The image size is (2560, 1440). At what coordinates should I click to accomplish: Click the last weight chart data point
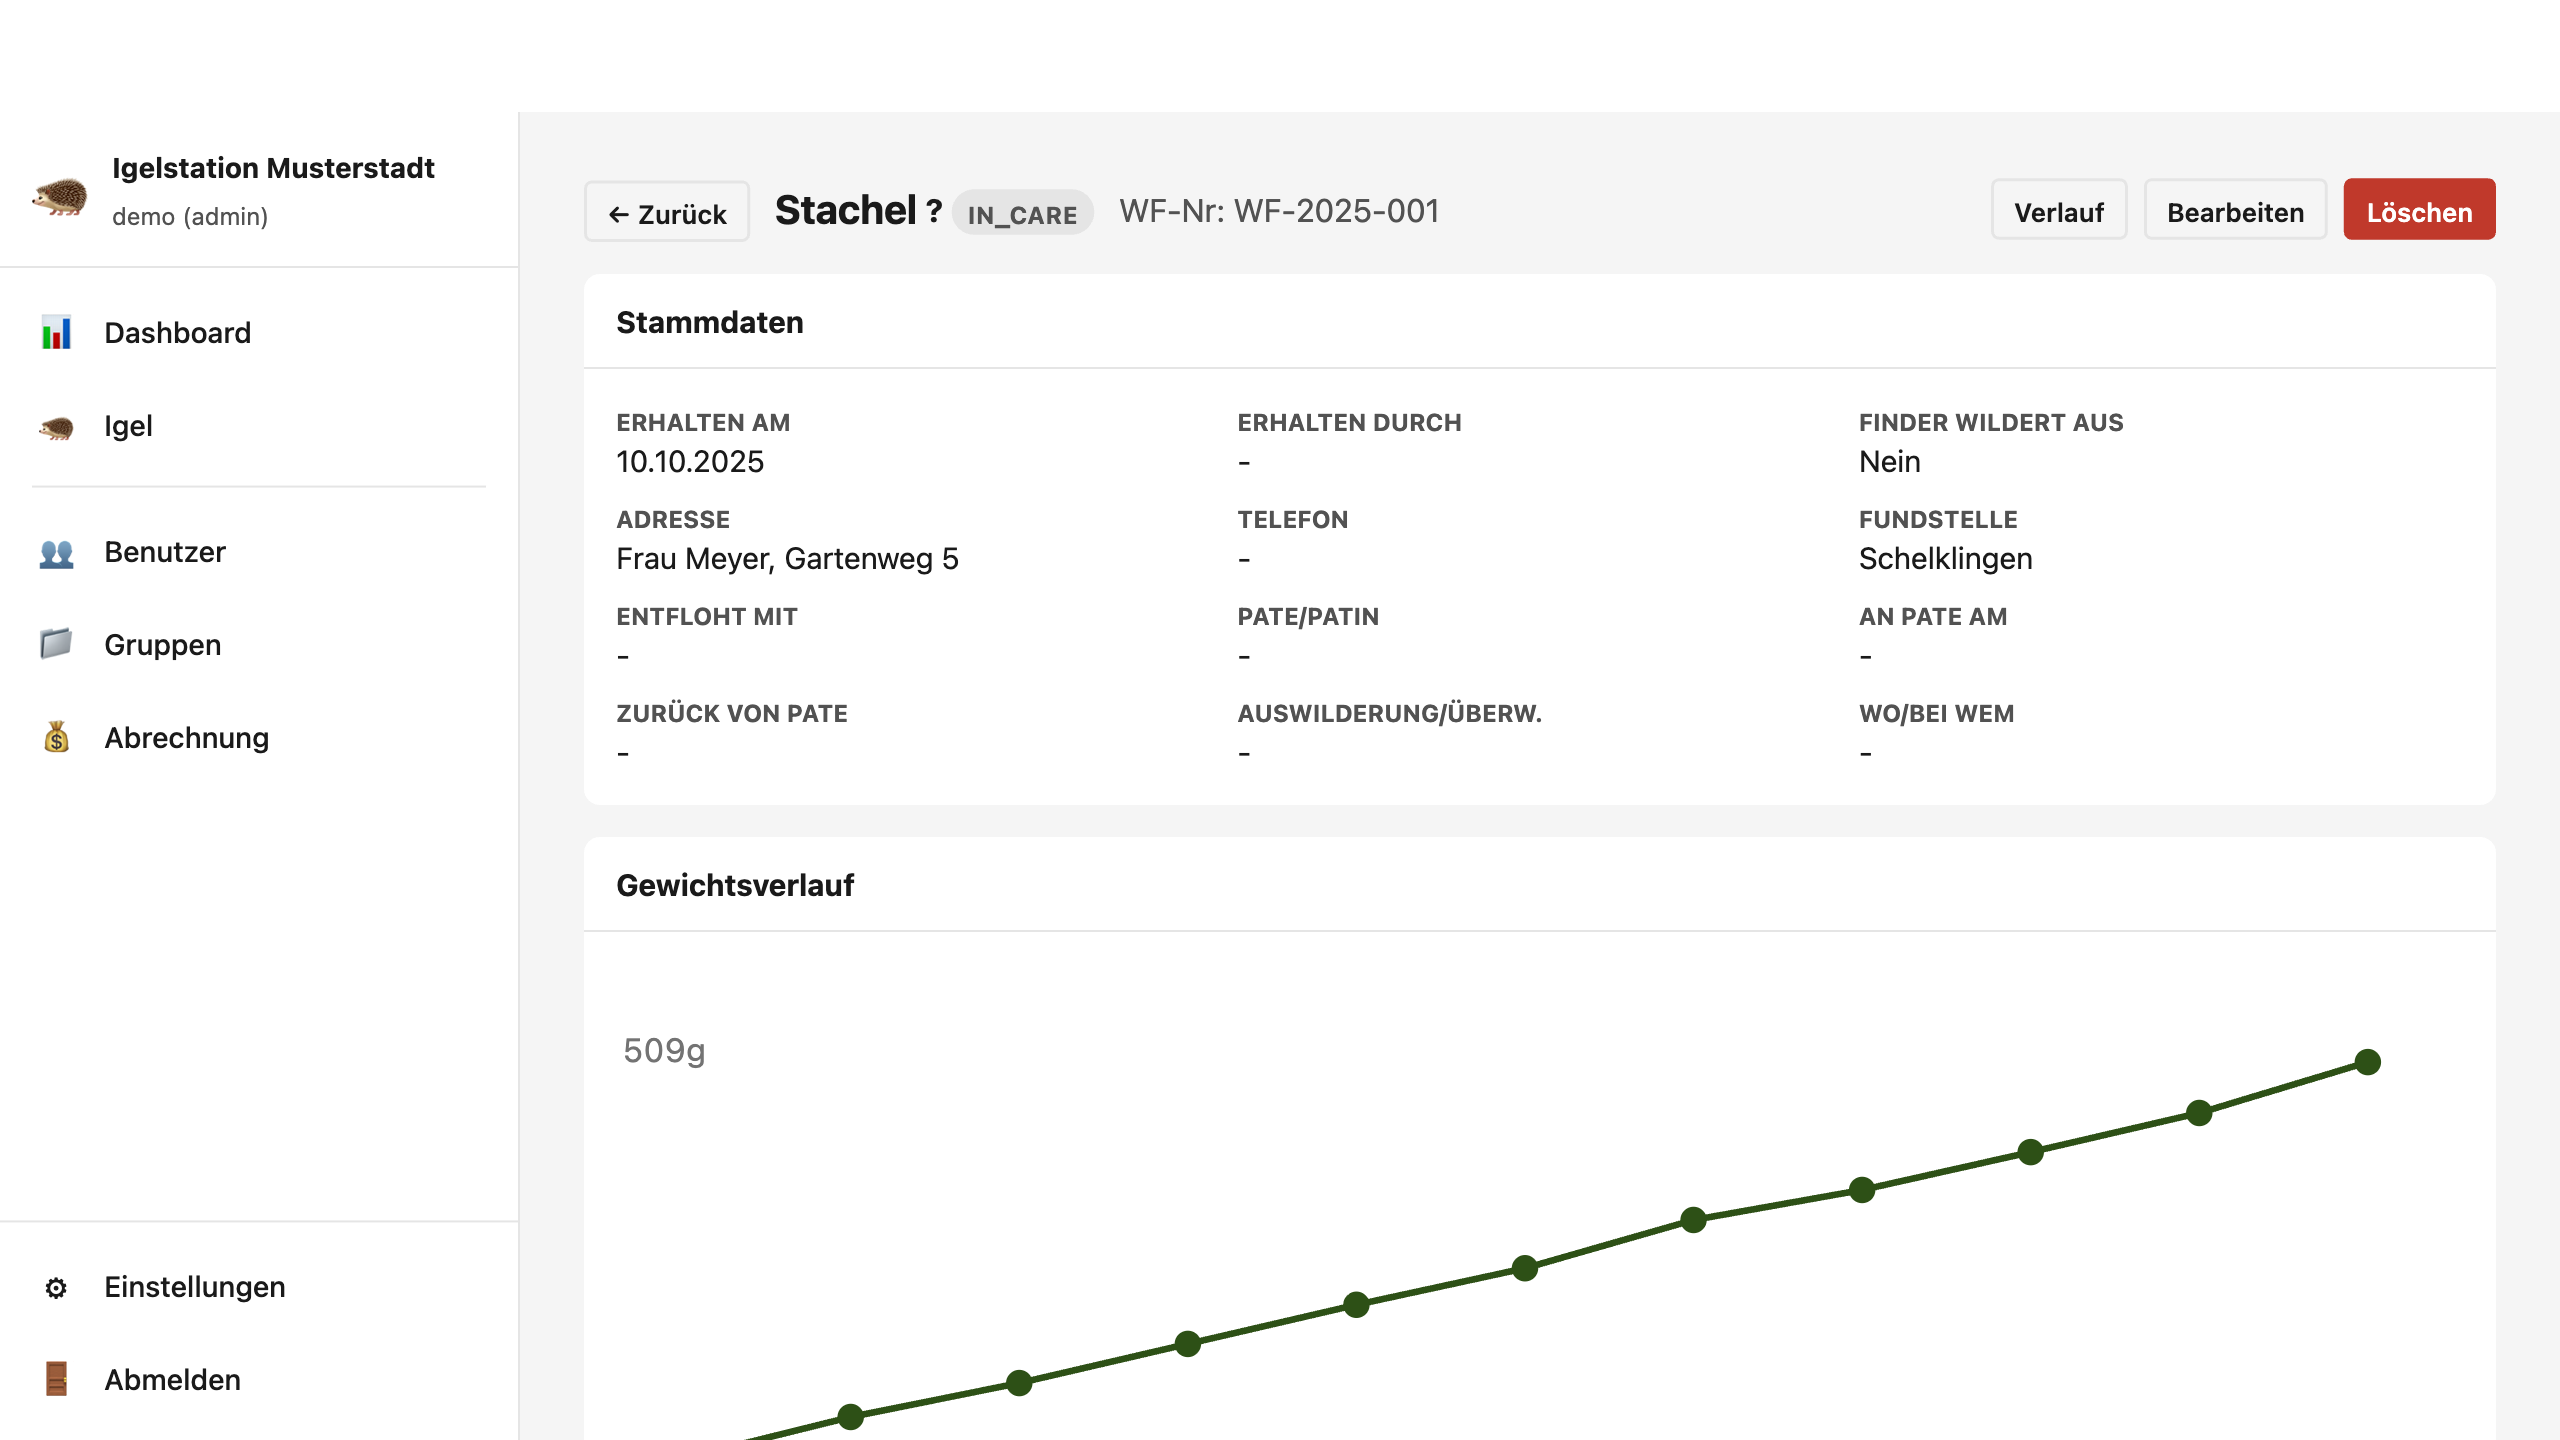pyautogui.click(x=2367, y=1062)
